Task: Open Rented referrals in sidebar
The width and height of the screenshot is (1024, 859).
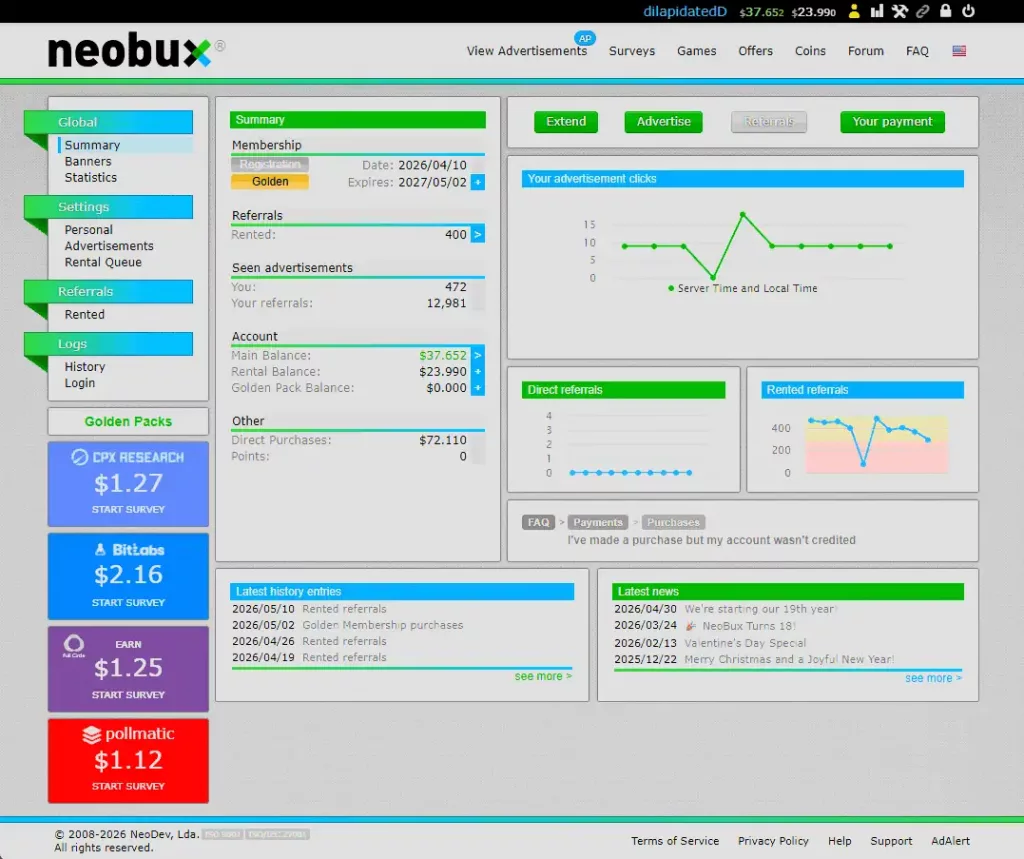Action: click(x=85, y=315)
